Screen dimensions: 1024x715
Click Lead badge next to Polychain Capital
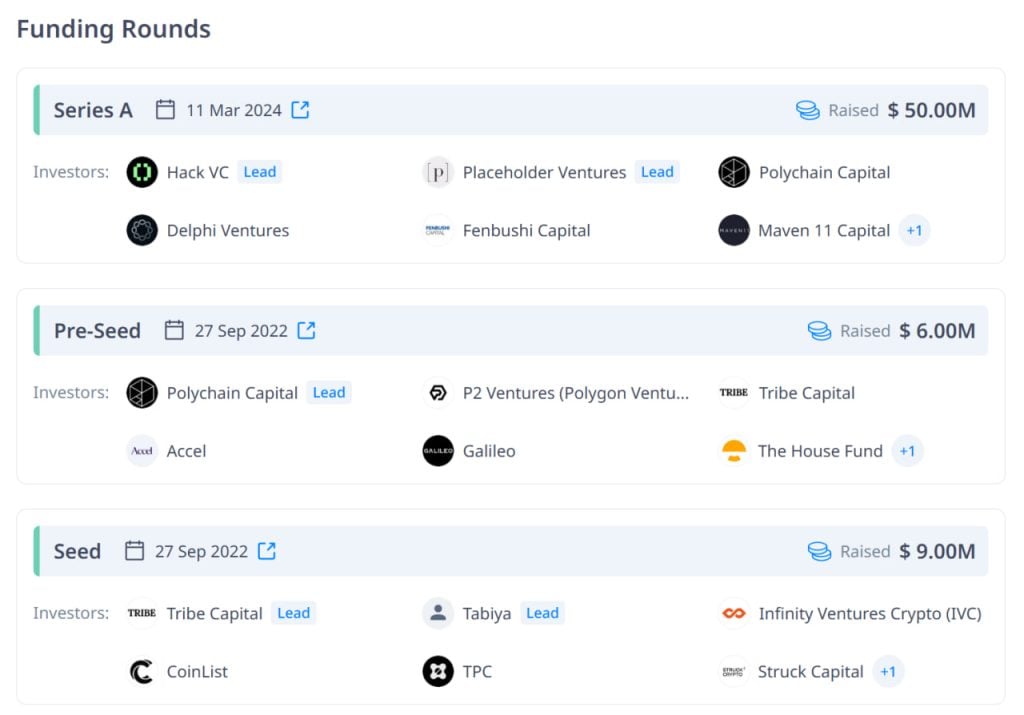[329, 392]
